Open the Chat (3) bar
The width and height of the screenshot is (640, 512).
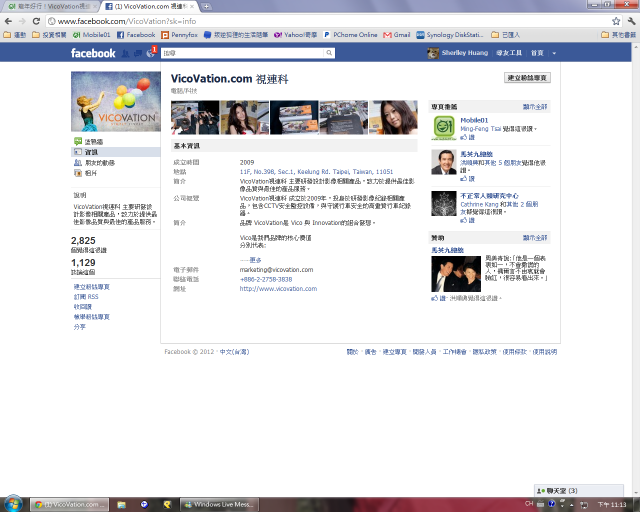[x=578, y=491]
